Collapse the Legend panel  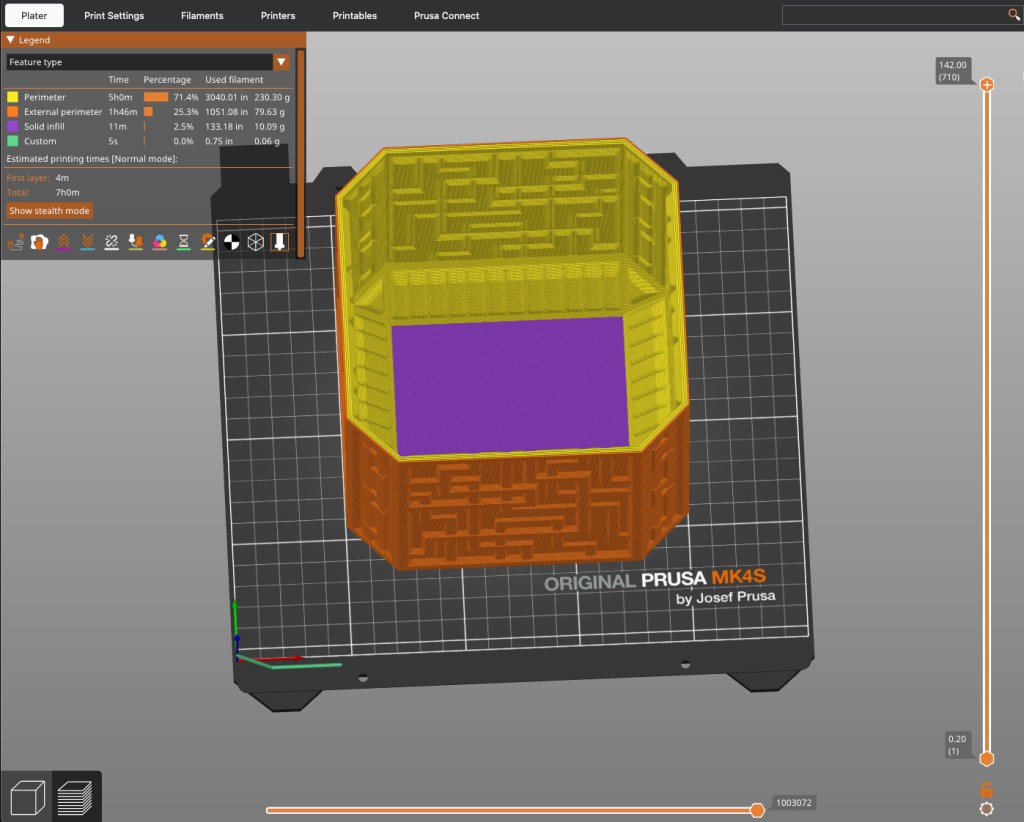click(x=11, y=40)
